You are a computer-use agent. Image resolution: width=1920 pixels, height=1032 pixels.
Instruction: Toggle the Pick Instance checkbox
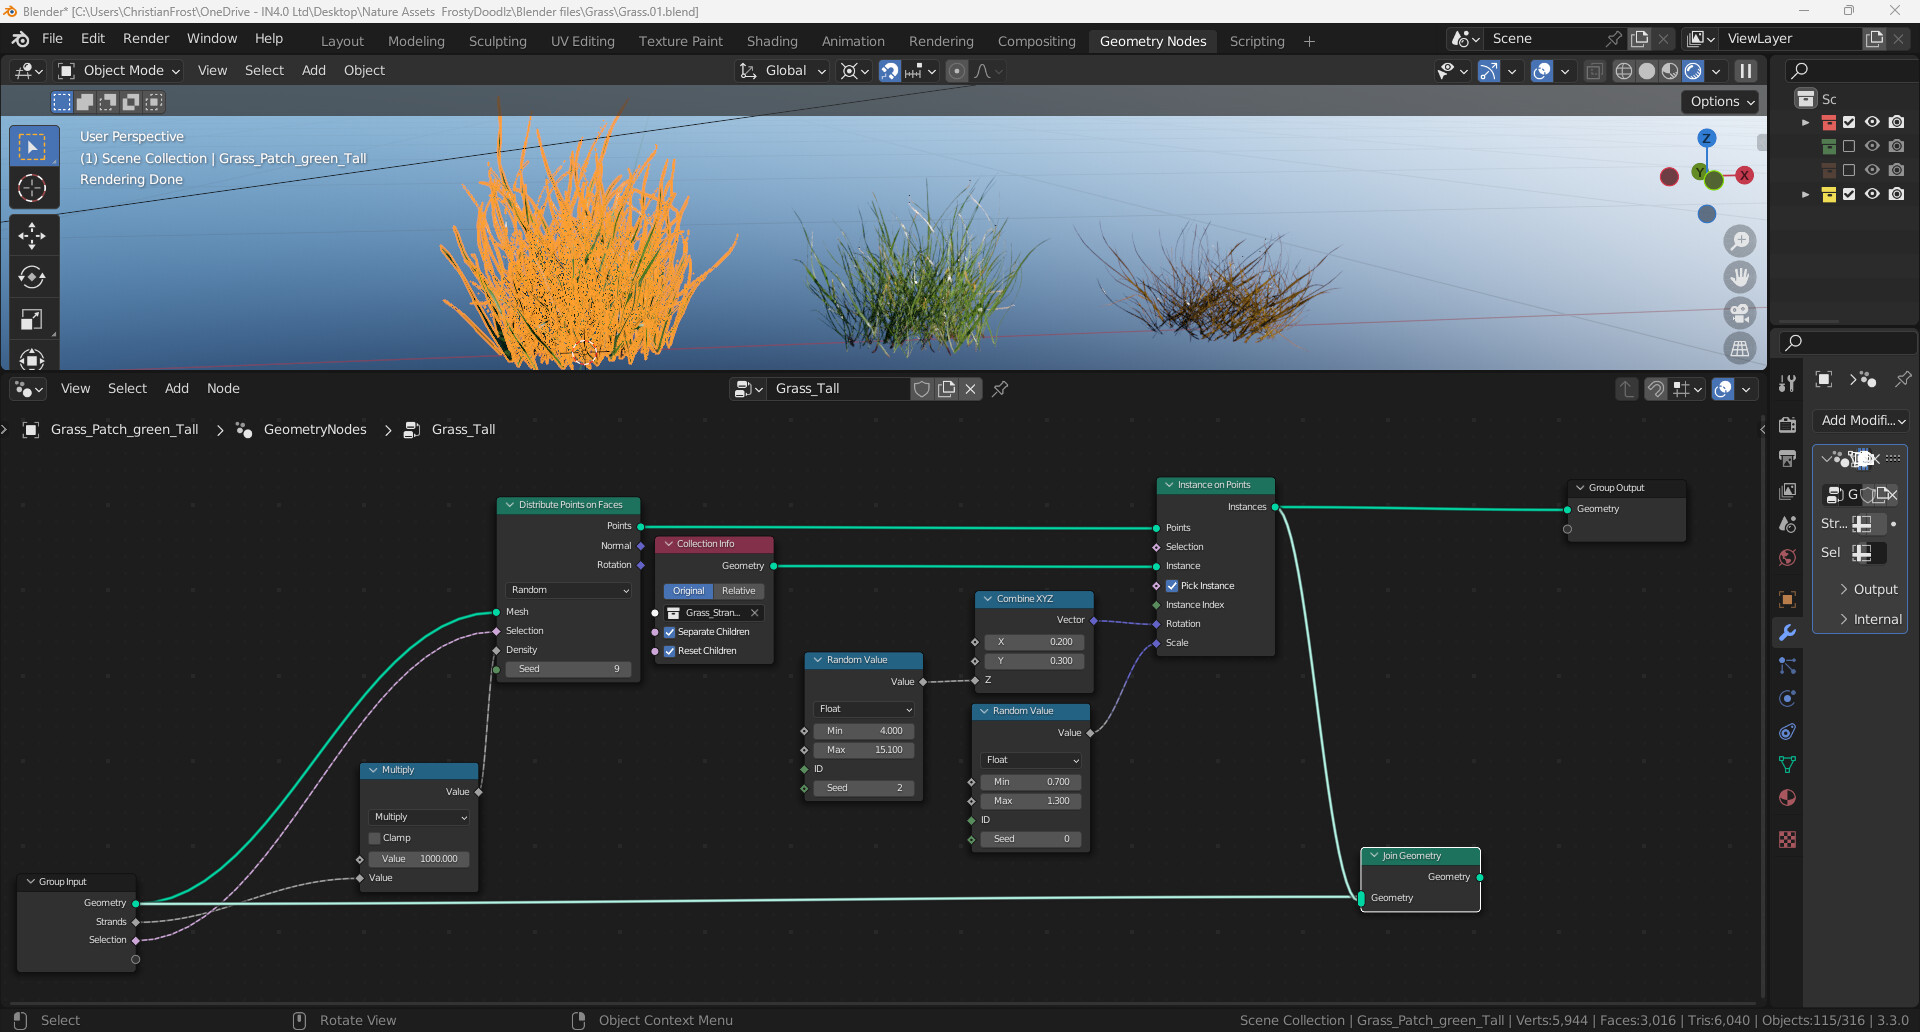(x=1172, y=586)
